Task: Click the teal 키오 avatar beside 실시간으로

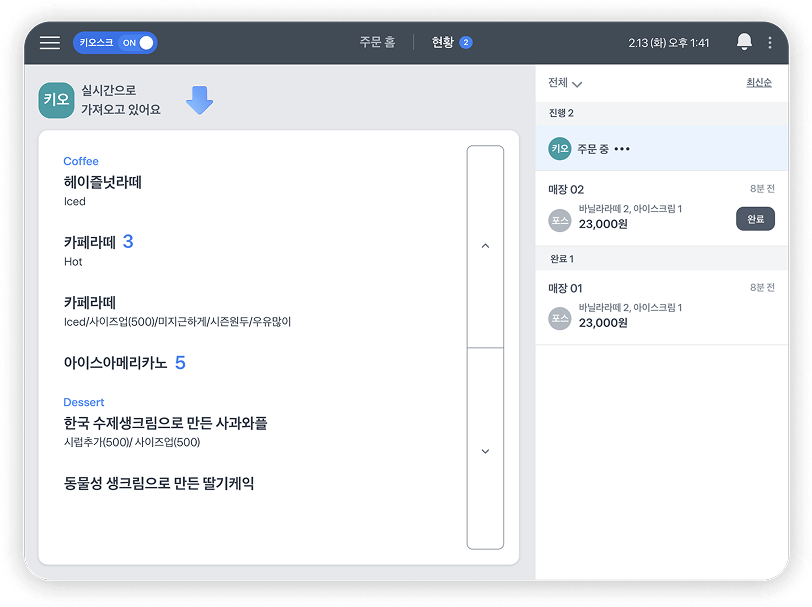Action: tap(56, 100)
